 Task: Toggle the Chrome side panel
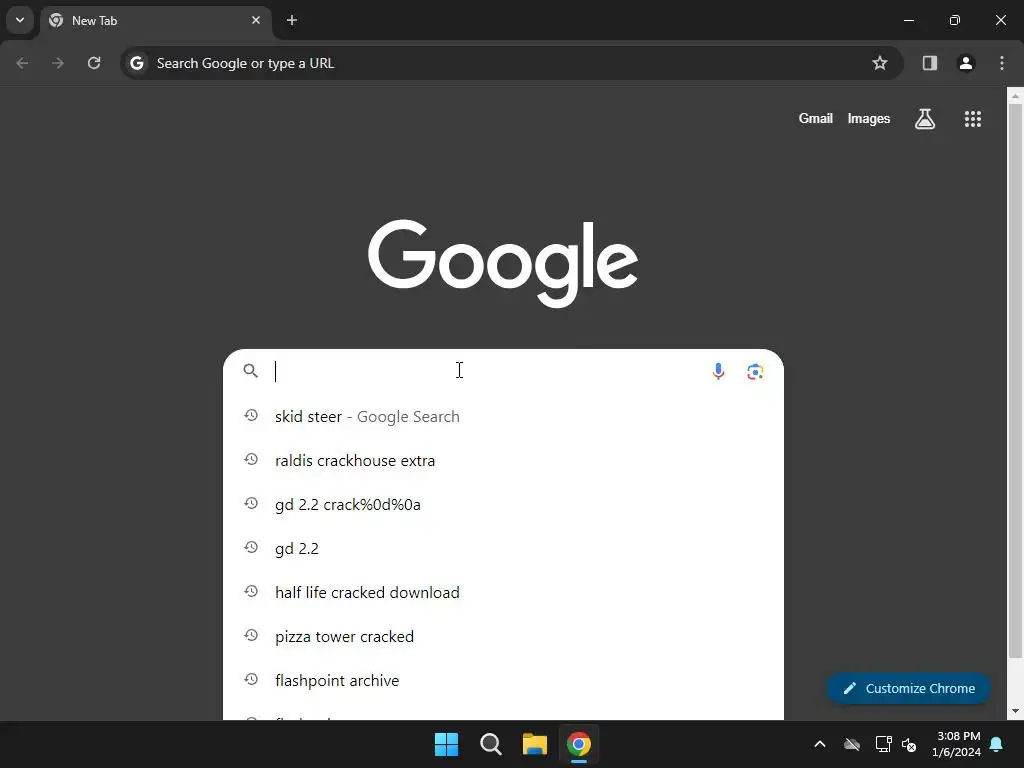click(x=930, y=63)
